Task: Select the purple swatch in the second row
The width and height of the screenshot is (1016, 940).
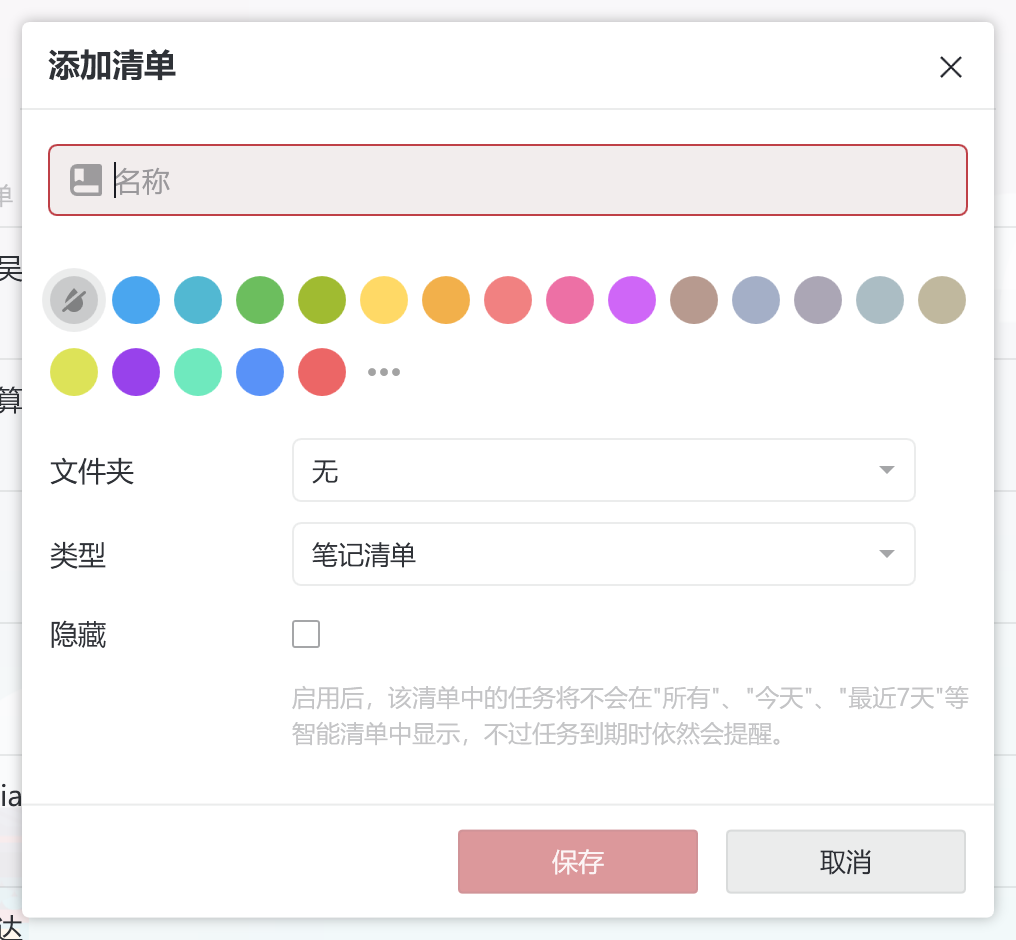Action: pos(136,372)
